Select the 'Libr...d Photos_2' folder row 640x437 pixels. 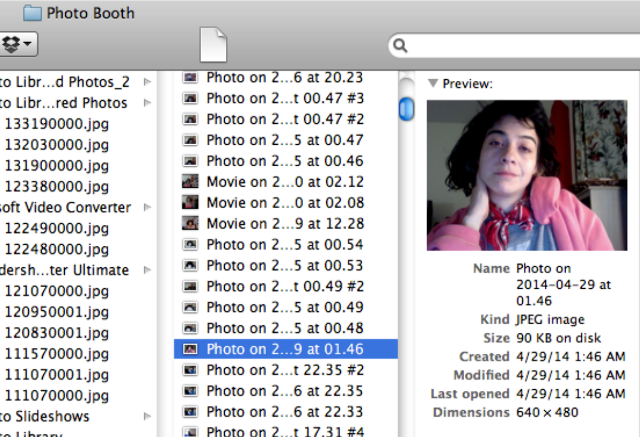tap(78, 82)
